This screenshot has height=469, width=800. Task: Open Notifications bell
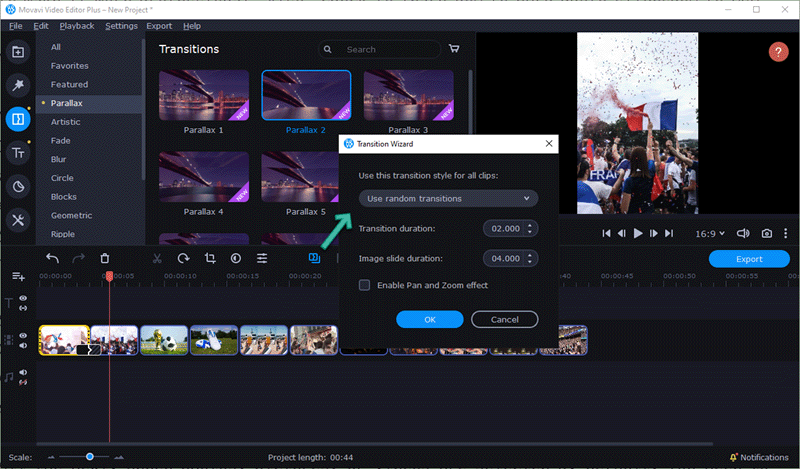pyautogui.click(x=733, y=457)
